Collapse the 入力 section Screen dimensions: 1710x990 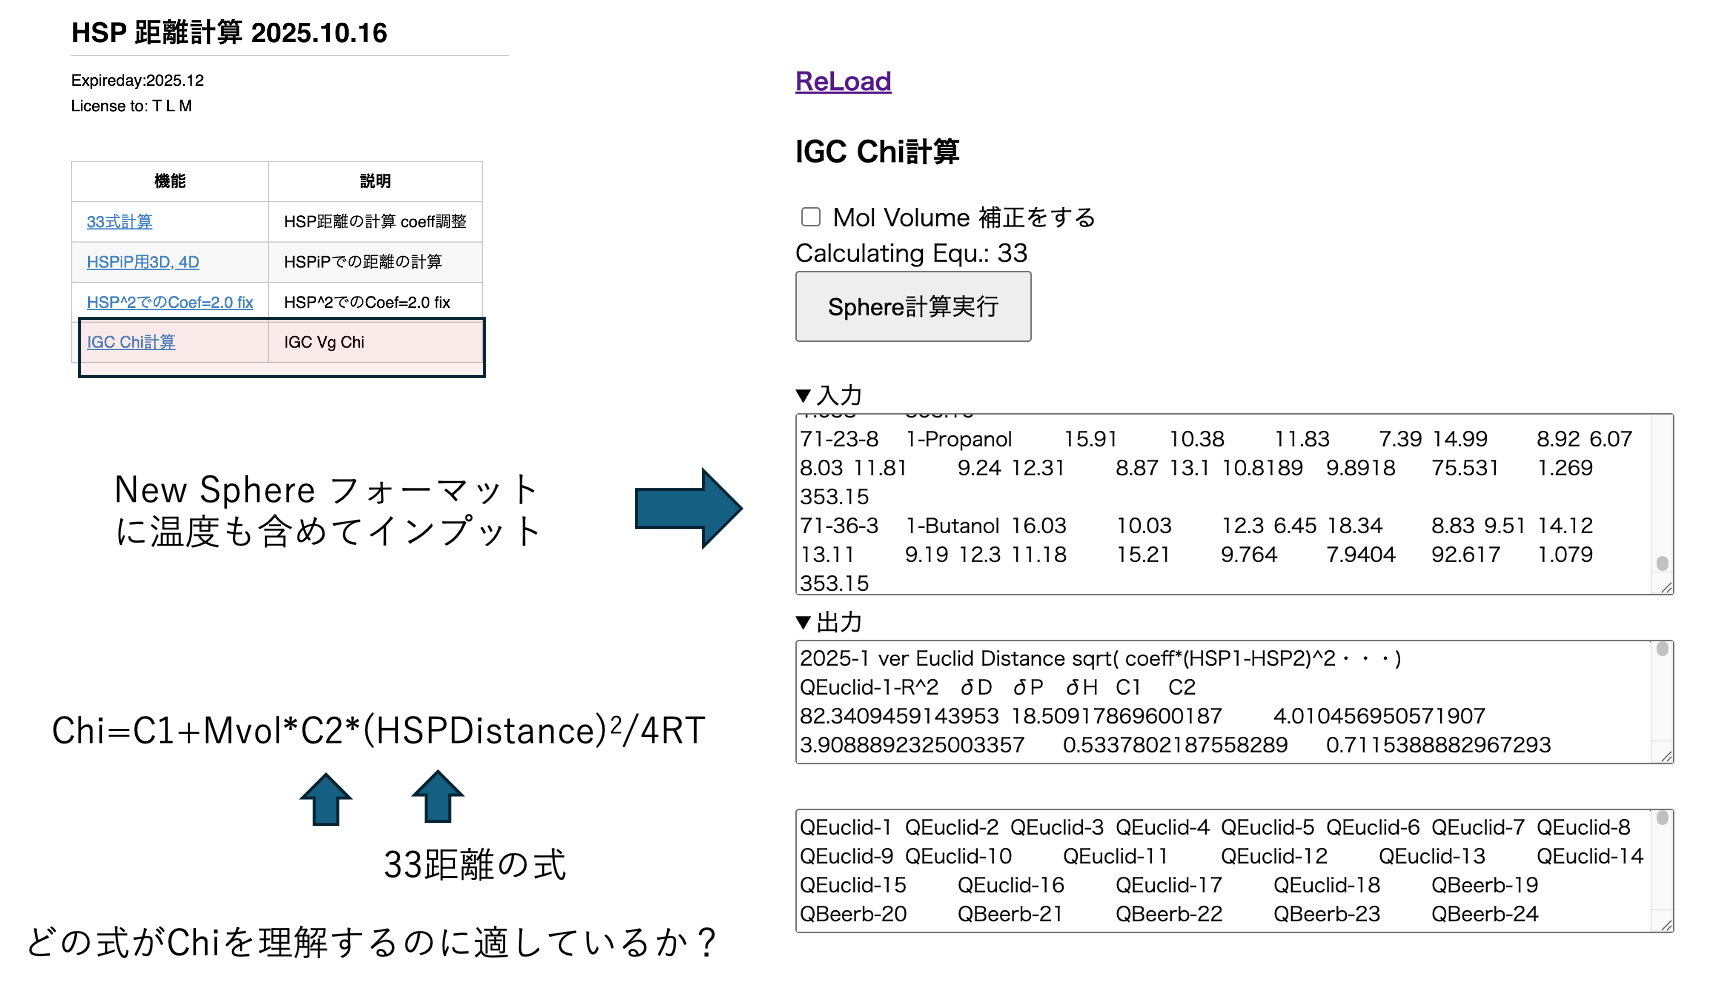click(803, 396)
